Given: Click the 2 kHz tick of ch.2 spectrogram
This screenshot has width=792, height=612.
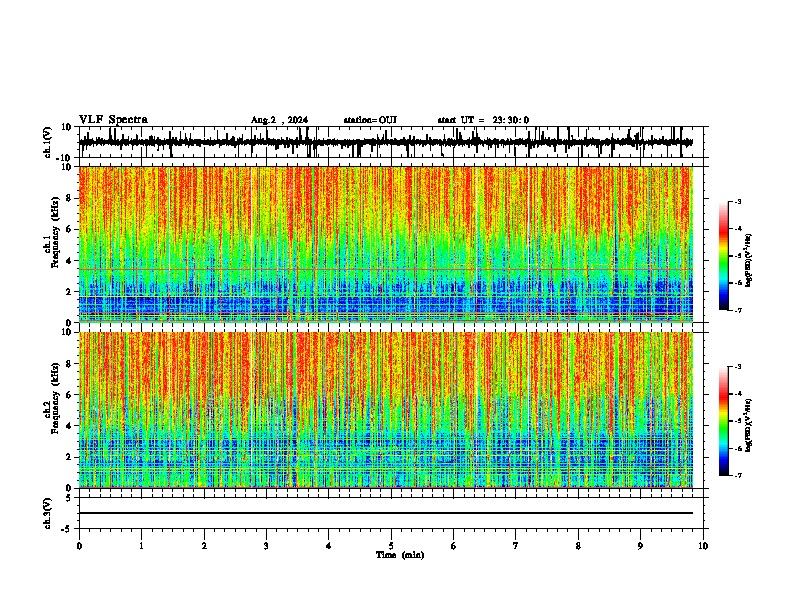Looking at the screenshot, I should 69,457.
